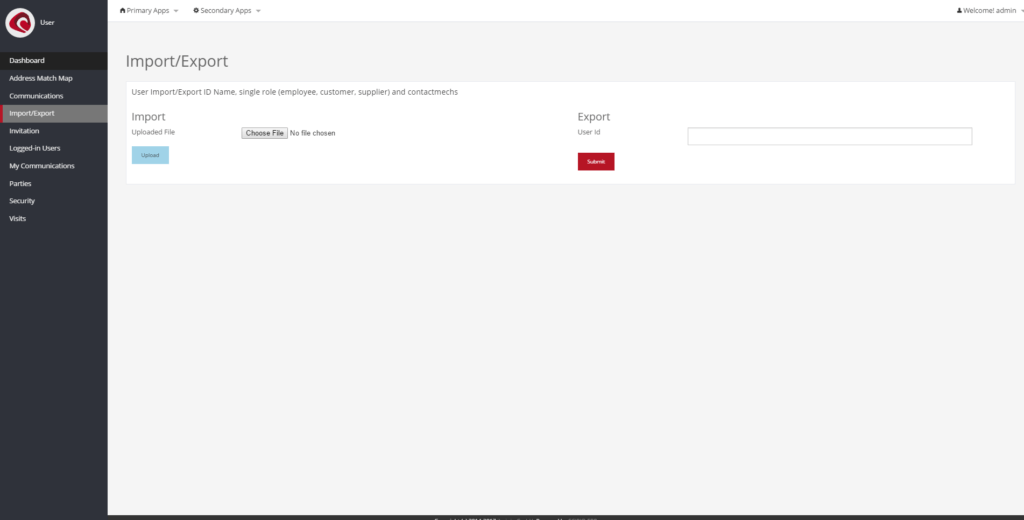Screen dimensions: 1024x520
Task: Click the gear icon beside Secondary Apps
Action: (196, 10)
